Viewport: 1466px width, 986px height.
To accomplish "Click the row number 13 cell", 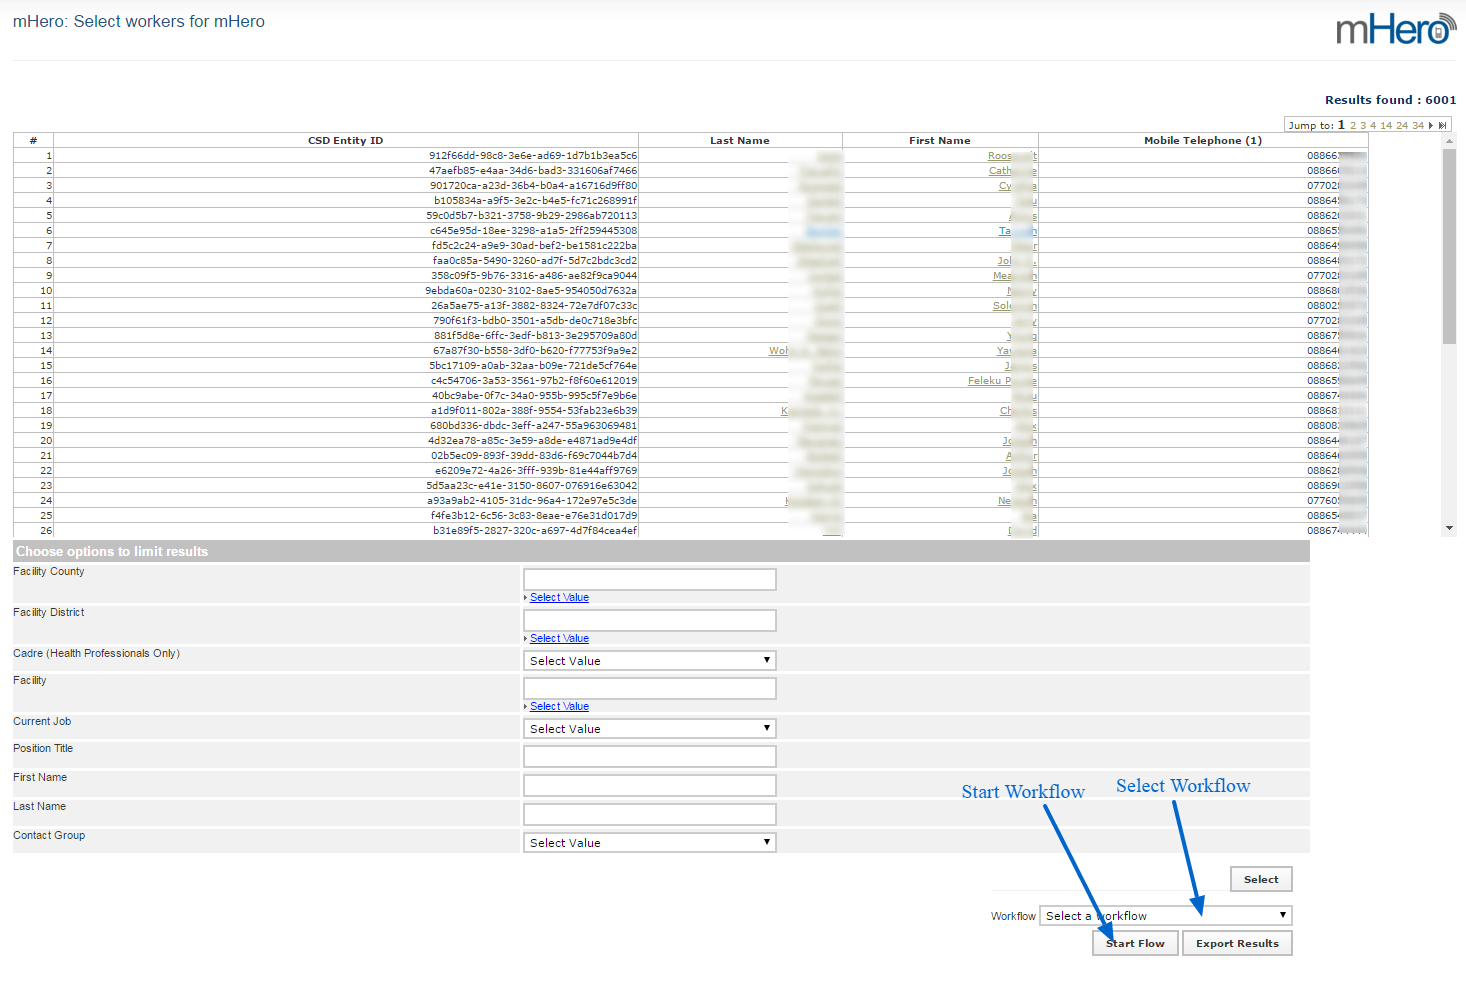I will (33, 336).
